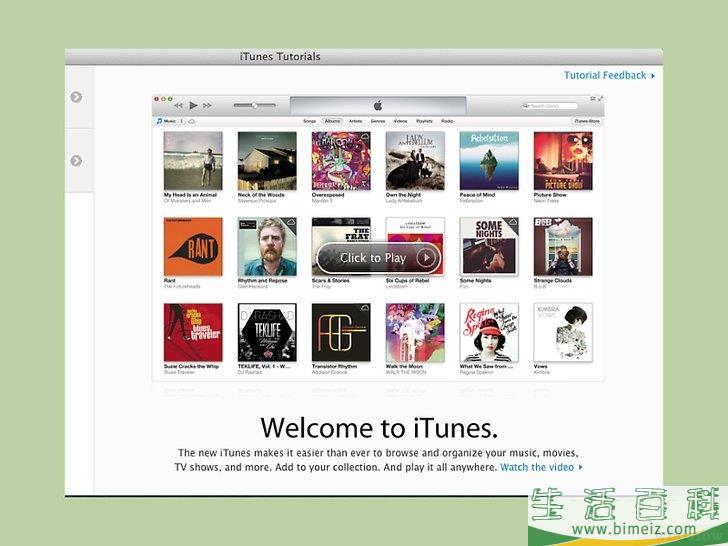The image size is (728, 546).
Task: Open the Watch the video link
Action: click(541, 467)
